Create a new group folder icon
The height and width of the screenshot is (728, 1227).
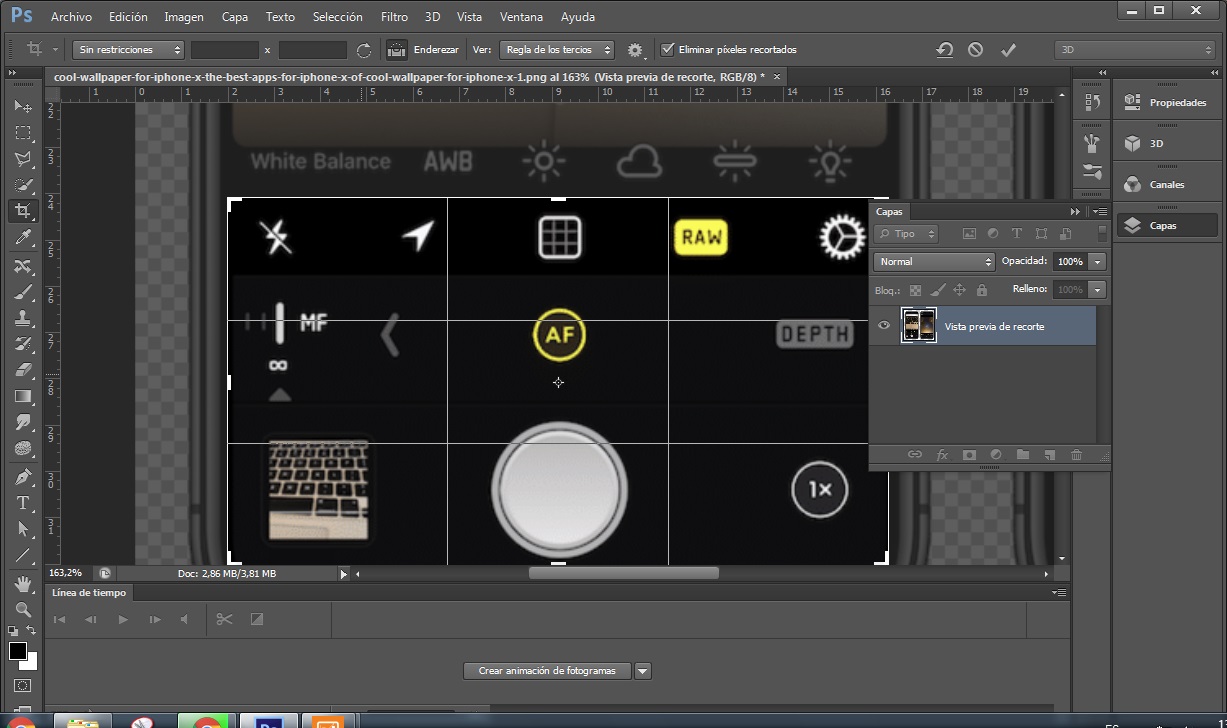tap(1022, 454)
